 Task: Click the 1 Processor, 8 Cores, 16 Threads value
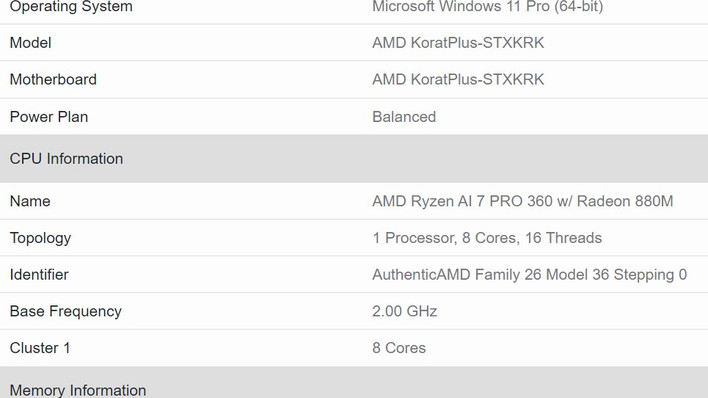[487, 238]
